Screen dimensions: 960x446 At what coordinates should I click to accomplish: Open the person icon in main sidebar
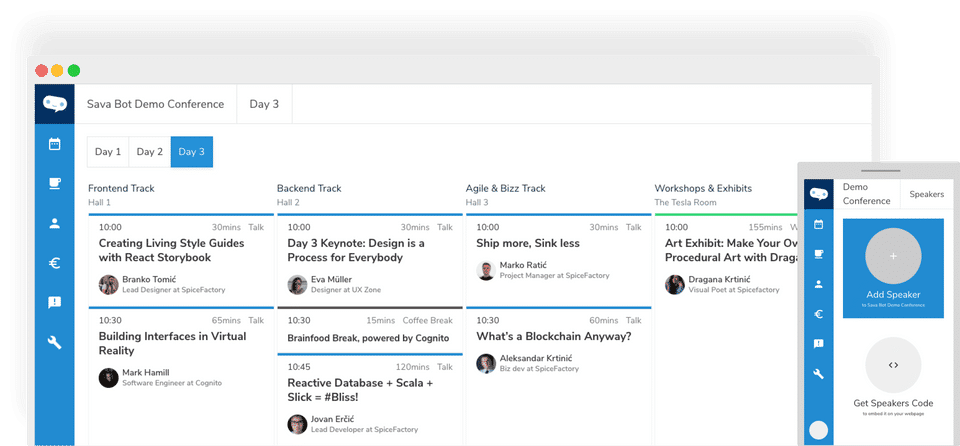tap(55, 223)
